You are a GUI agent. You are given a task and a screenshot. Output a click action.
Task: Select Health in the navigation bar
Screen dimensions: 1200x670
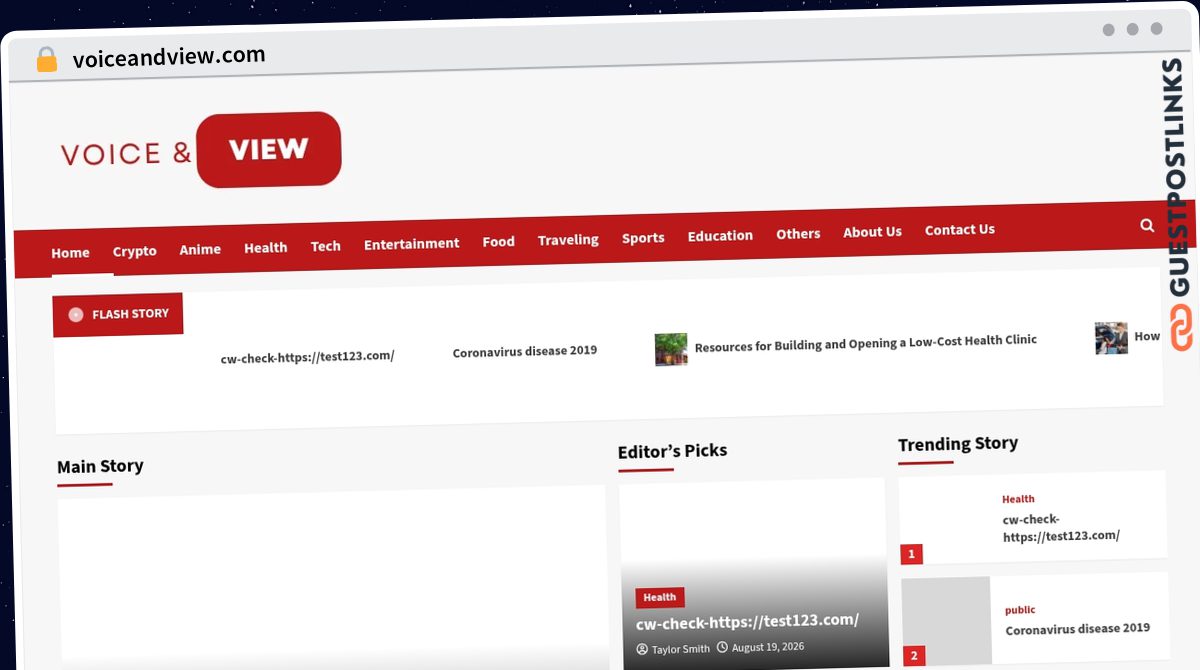(265, 248)
